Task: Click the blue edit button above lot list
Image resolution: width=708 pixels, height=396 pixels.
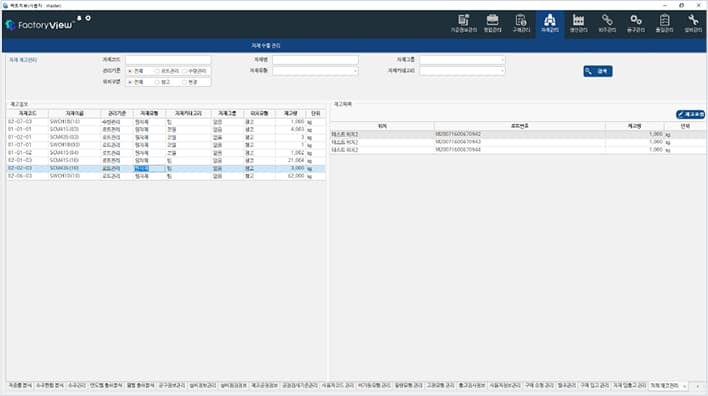Action: click(690, 114)
